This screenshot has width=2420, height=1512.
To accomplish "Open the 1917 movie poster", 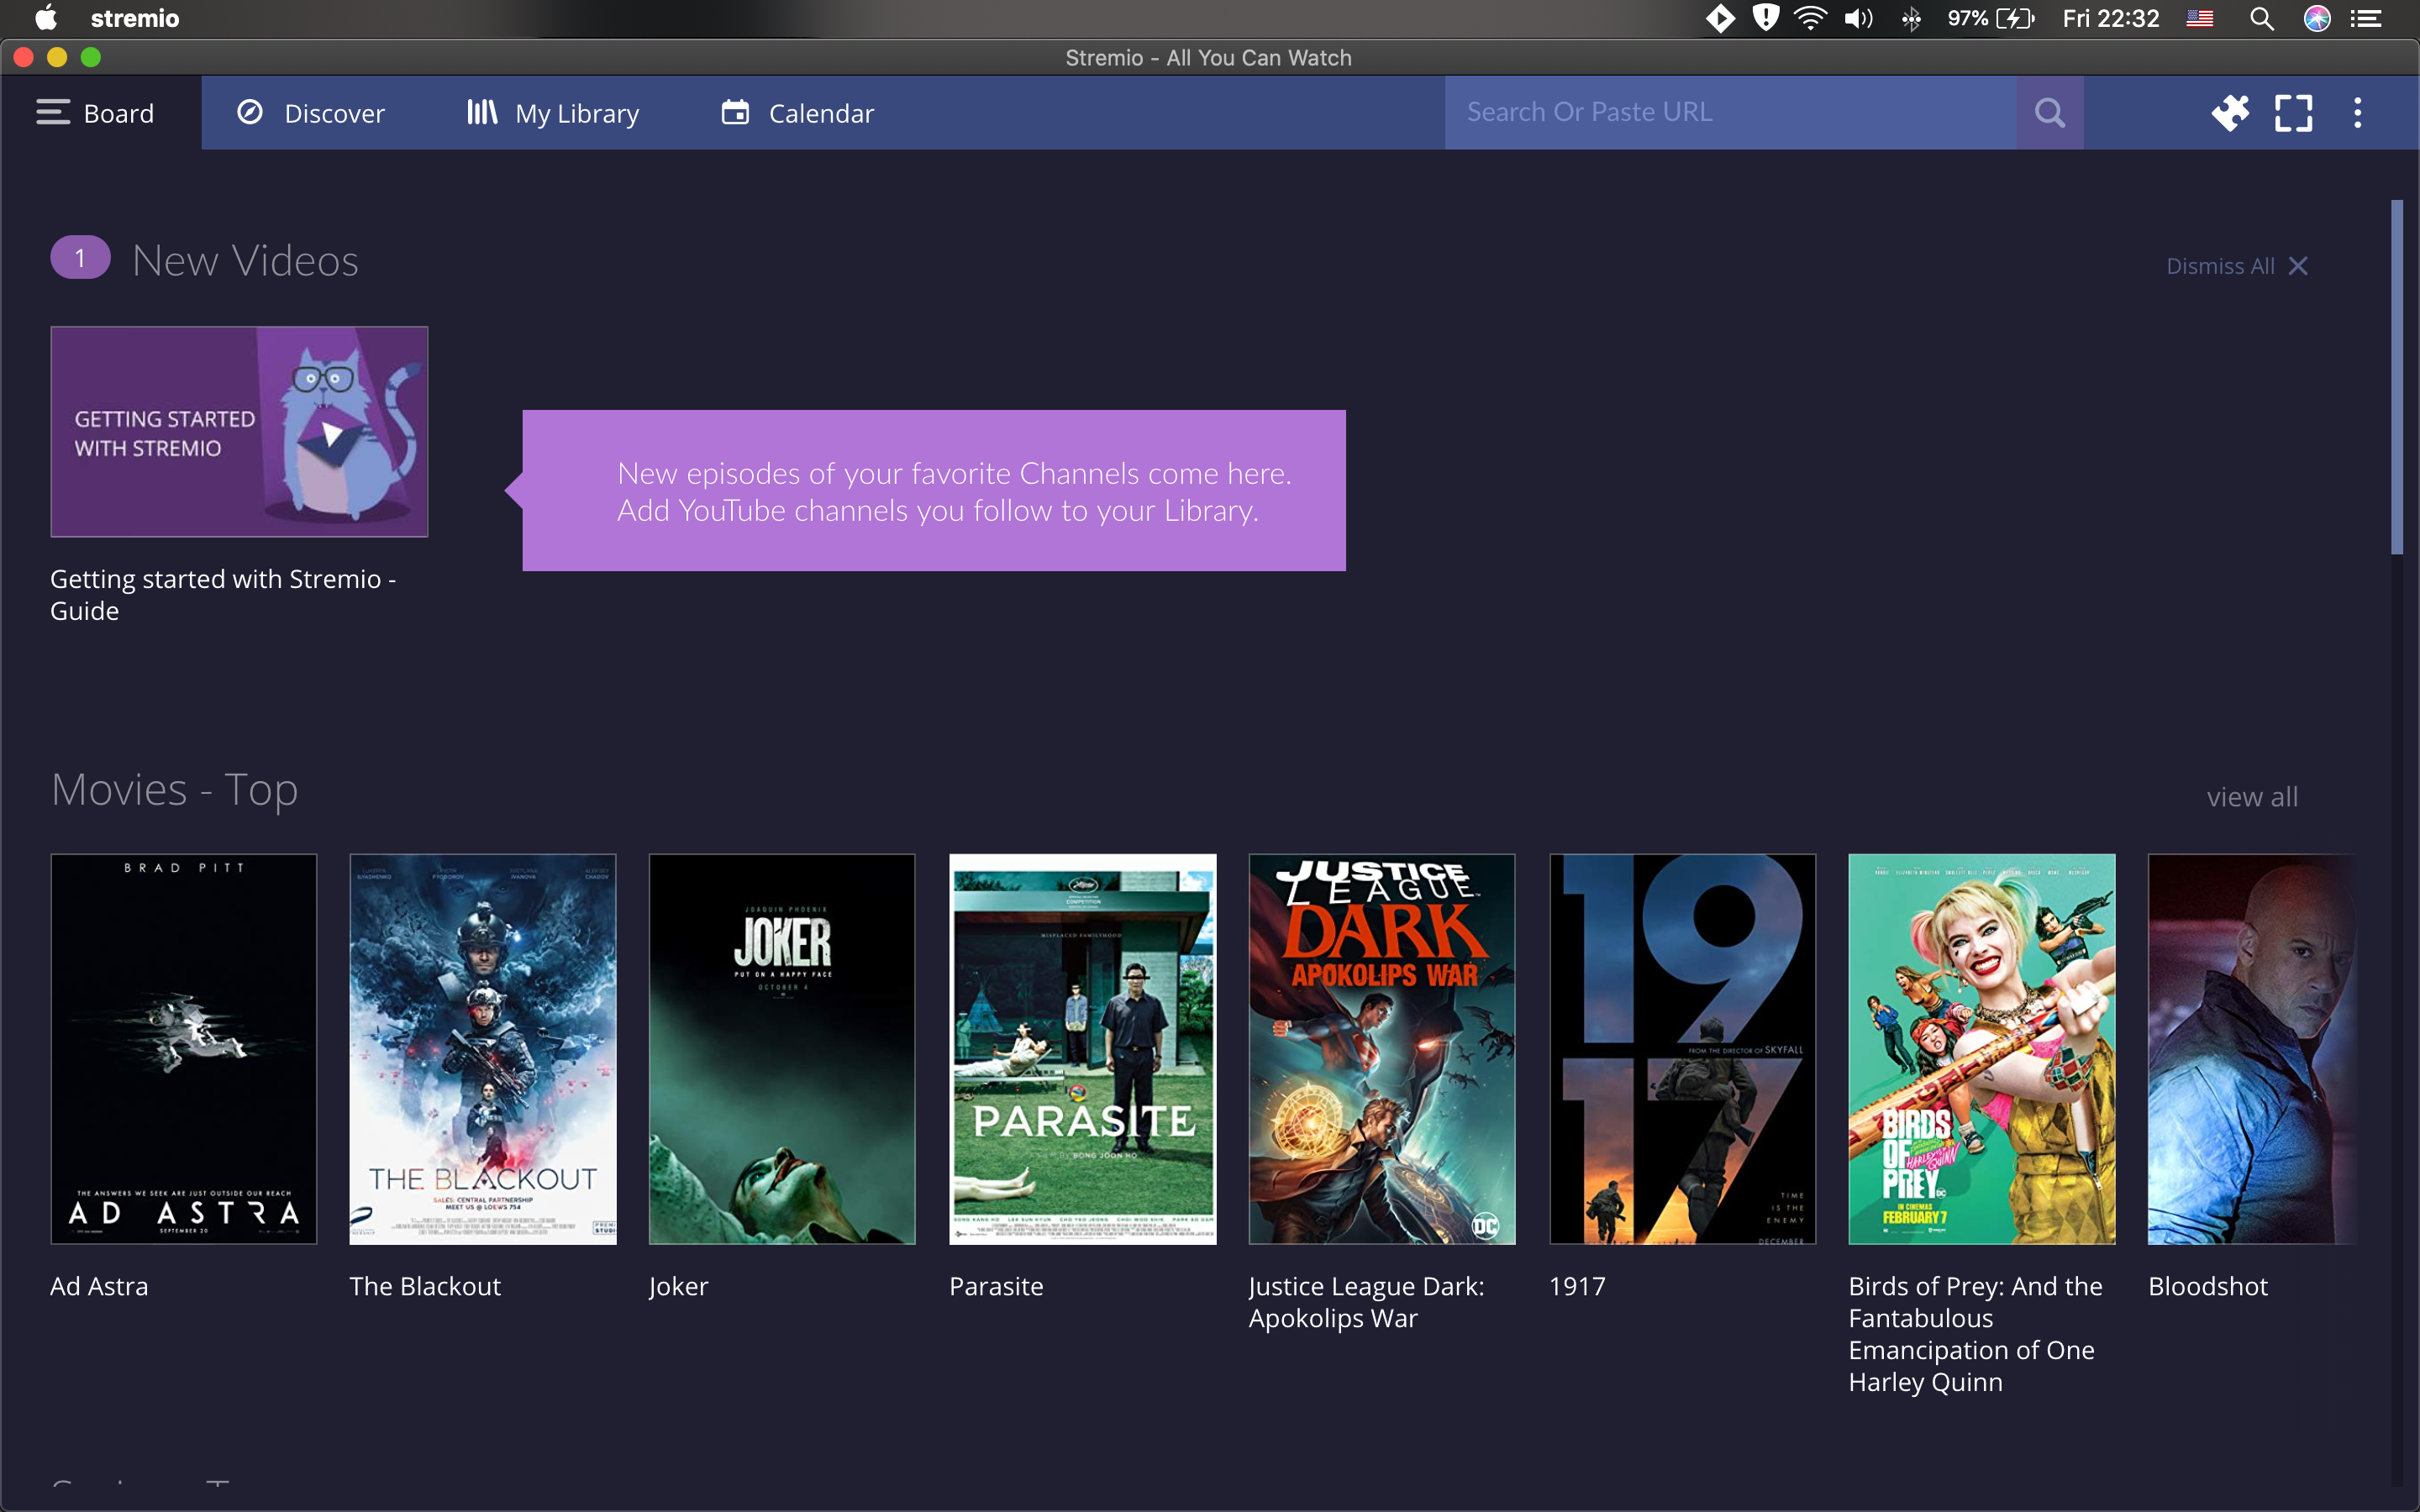I will click(x=1683, y=1049).
